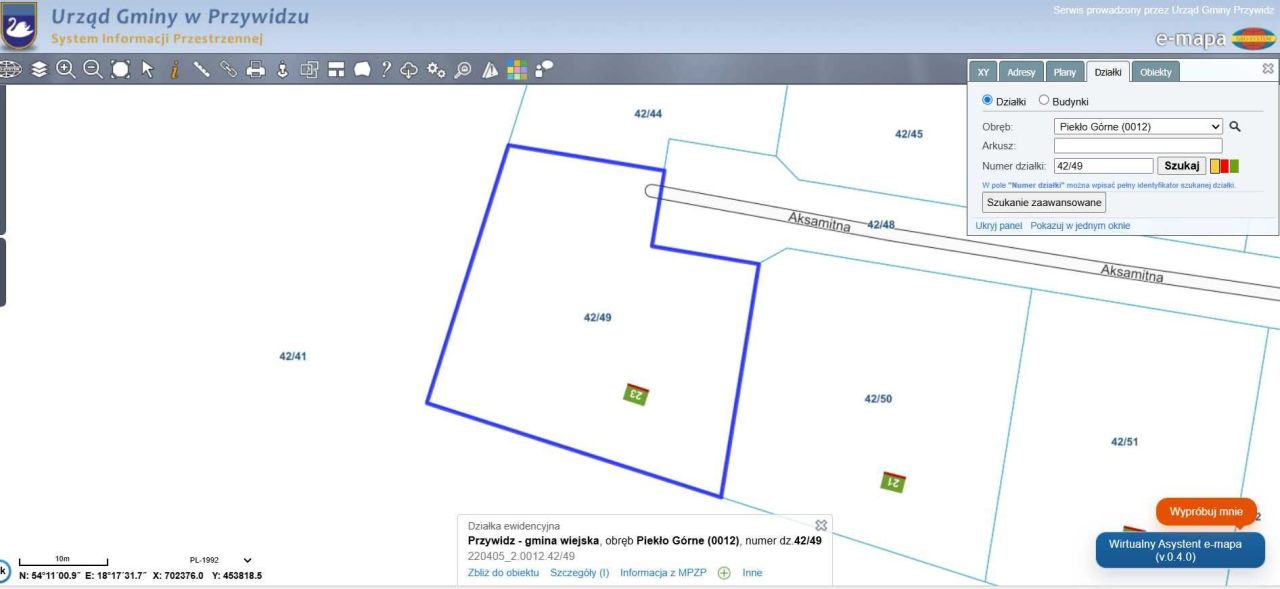Click the magnifier next to Obręb dropdown

click(1235, 127)
